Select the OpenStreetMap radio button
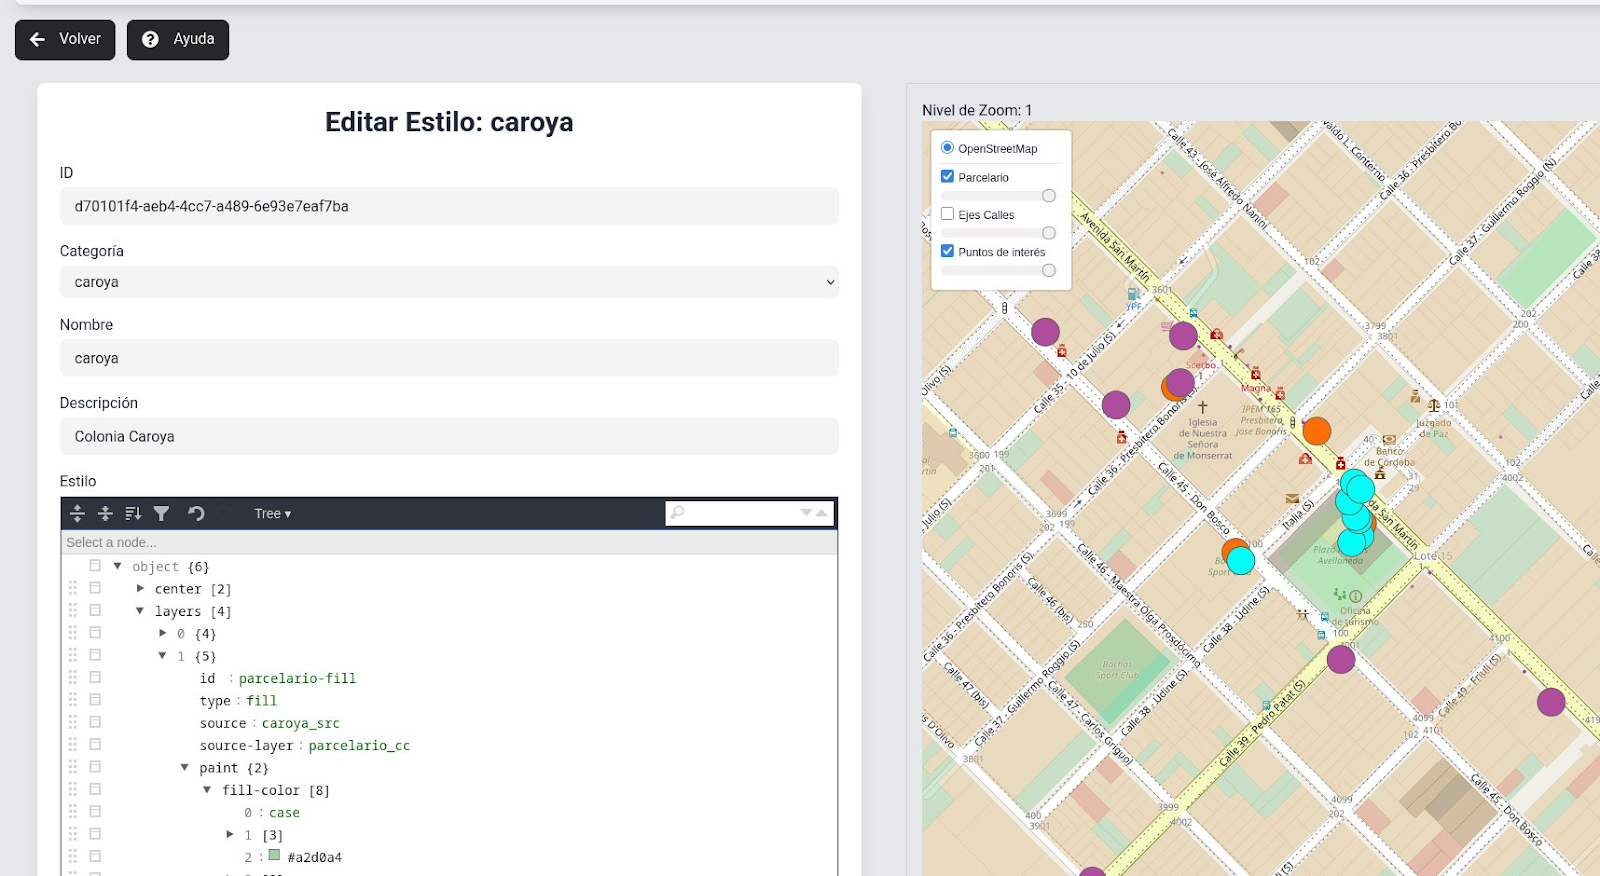Screen dimensions: 1600x876 [x=947, y=148]
